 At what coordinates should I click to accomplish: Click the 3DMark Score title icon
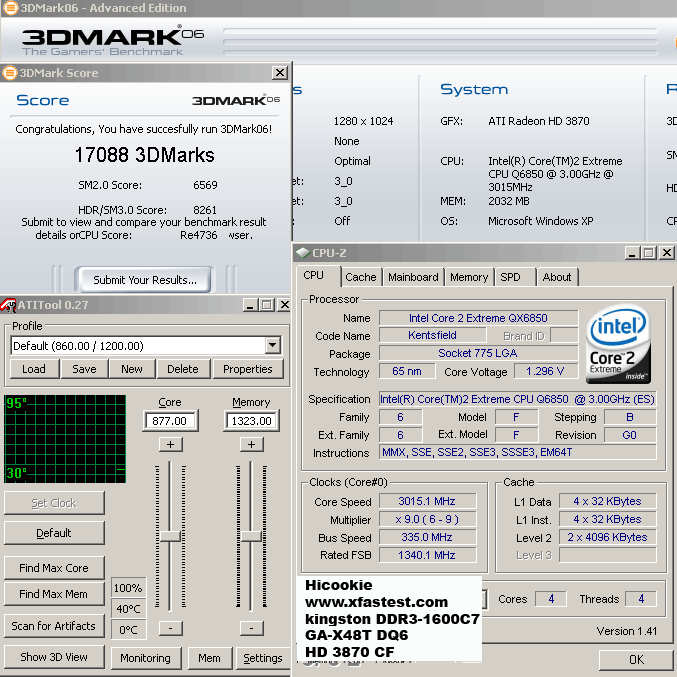[9, 73]
